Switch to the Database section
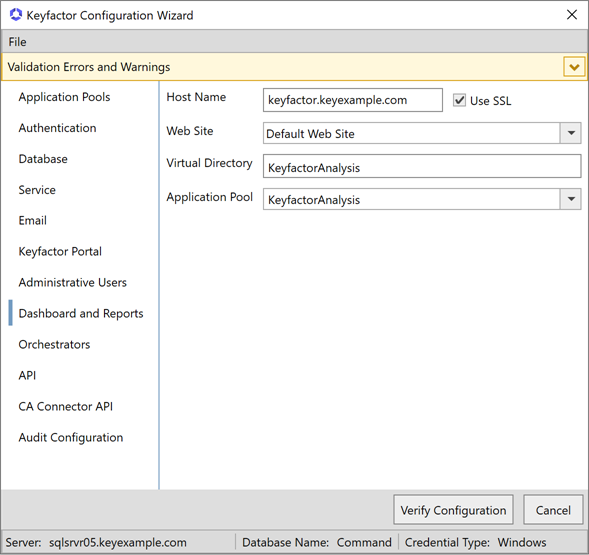 (x=43, y=159)
